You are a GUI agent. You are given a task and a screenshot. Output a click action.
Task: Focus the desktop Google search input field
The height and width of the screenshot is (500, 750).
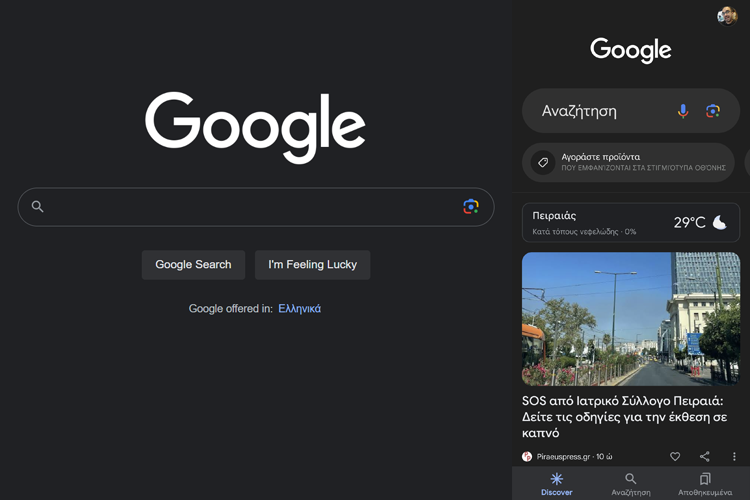(256, 207)
